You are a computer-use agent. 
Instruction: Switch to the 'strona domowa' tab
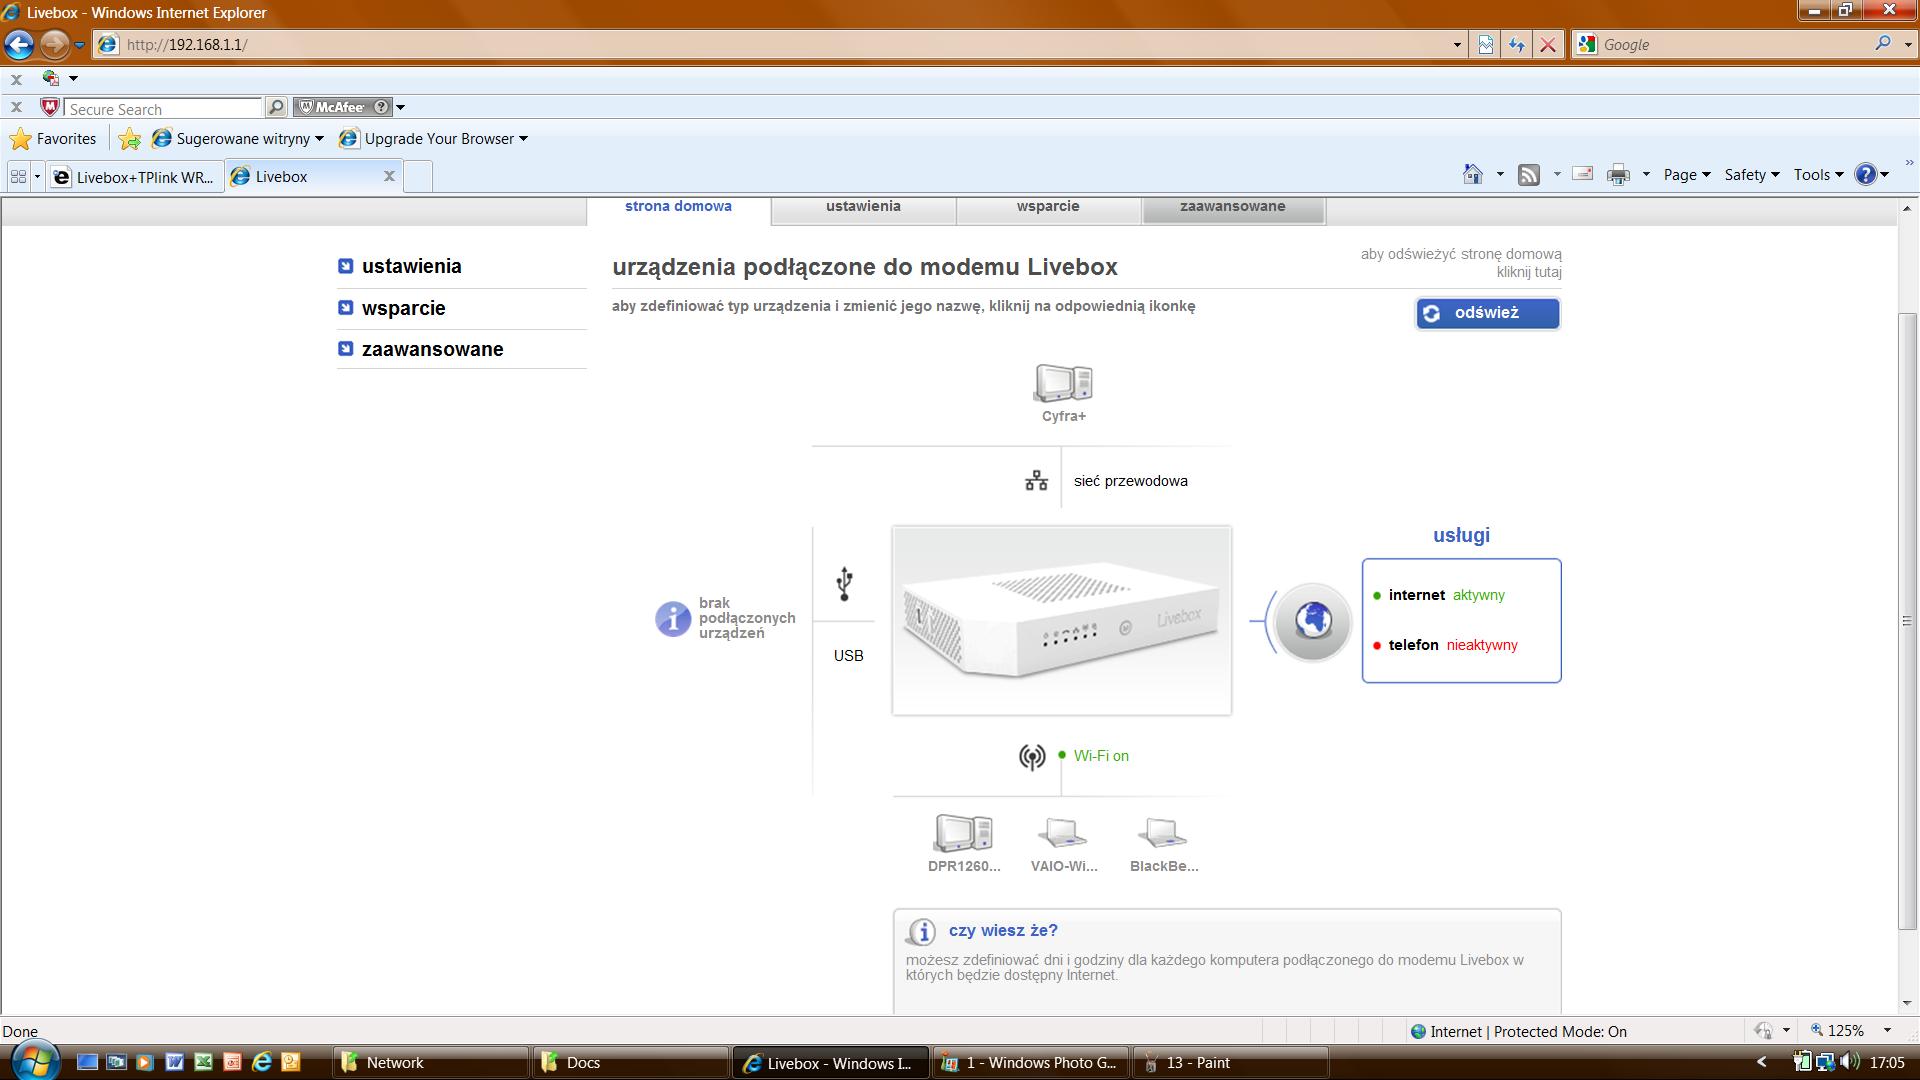(x=678, y=207)
